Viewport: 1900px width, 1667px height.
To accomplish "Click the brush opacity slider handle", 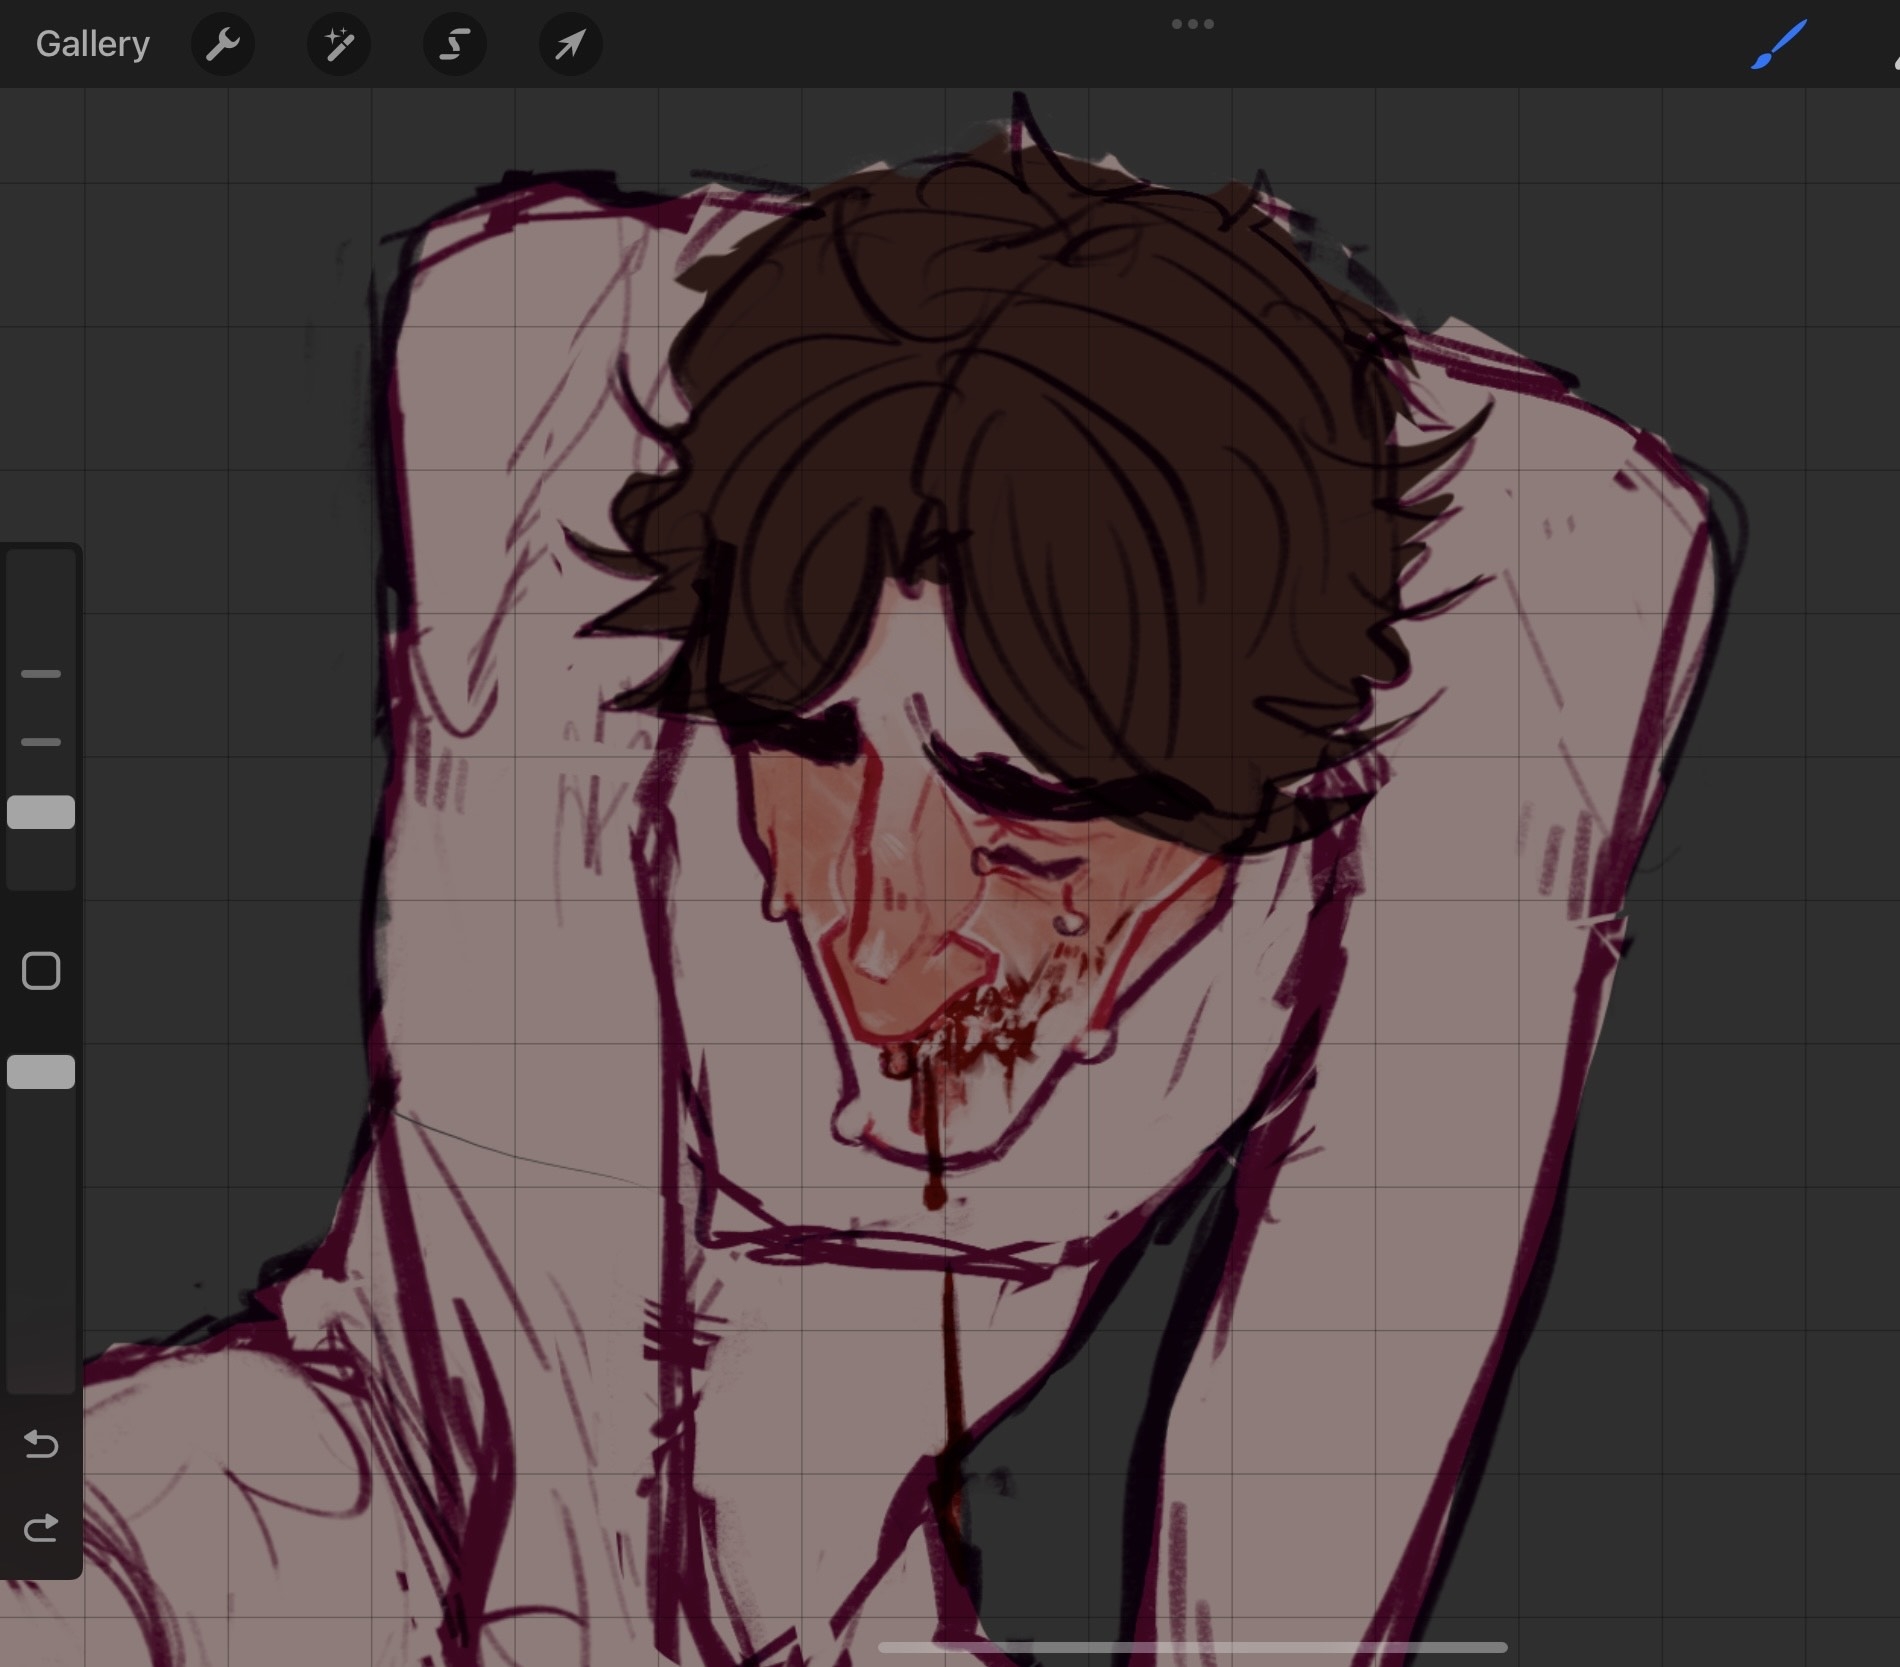I will tap(41, 1072).
